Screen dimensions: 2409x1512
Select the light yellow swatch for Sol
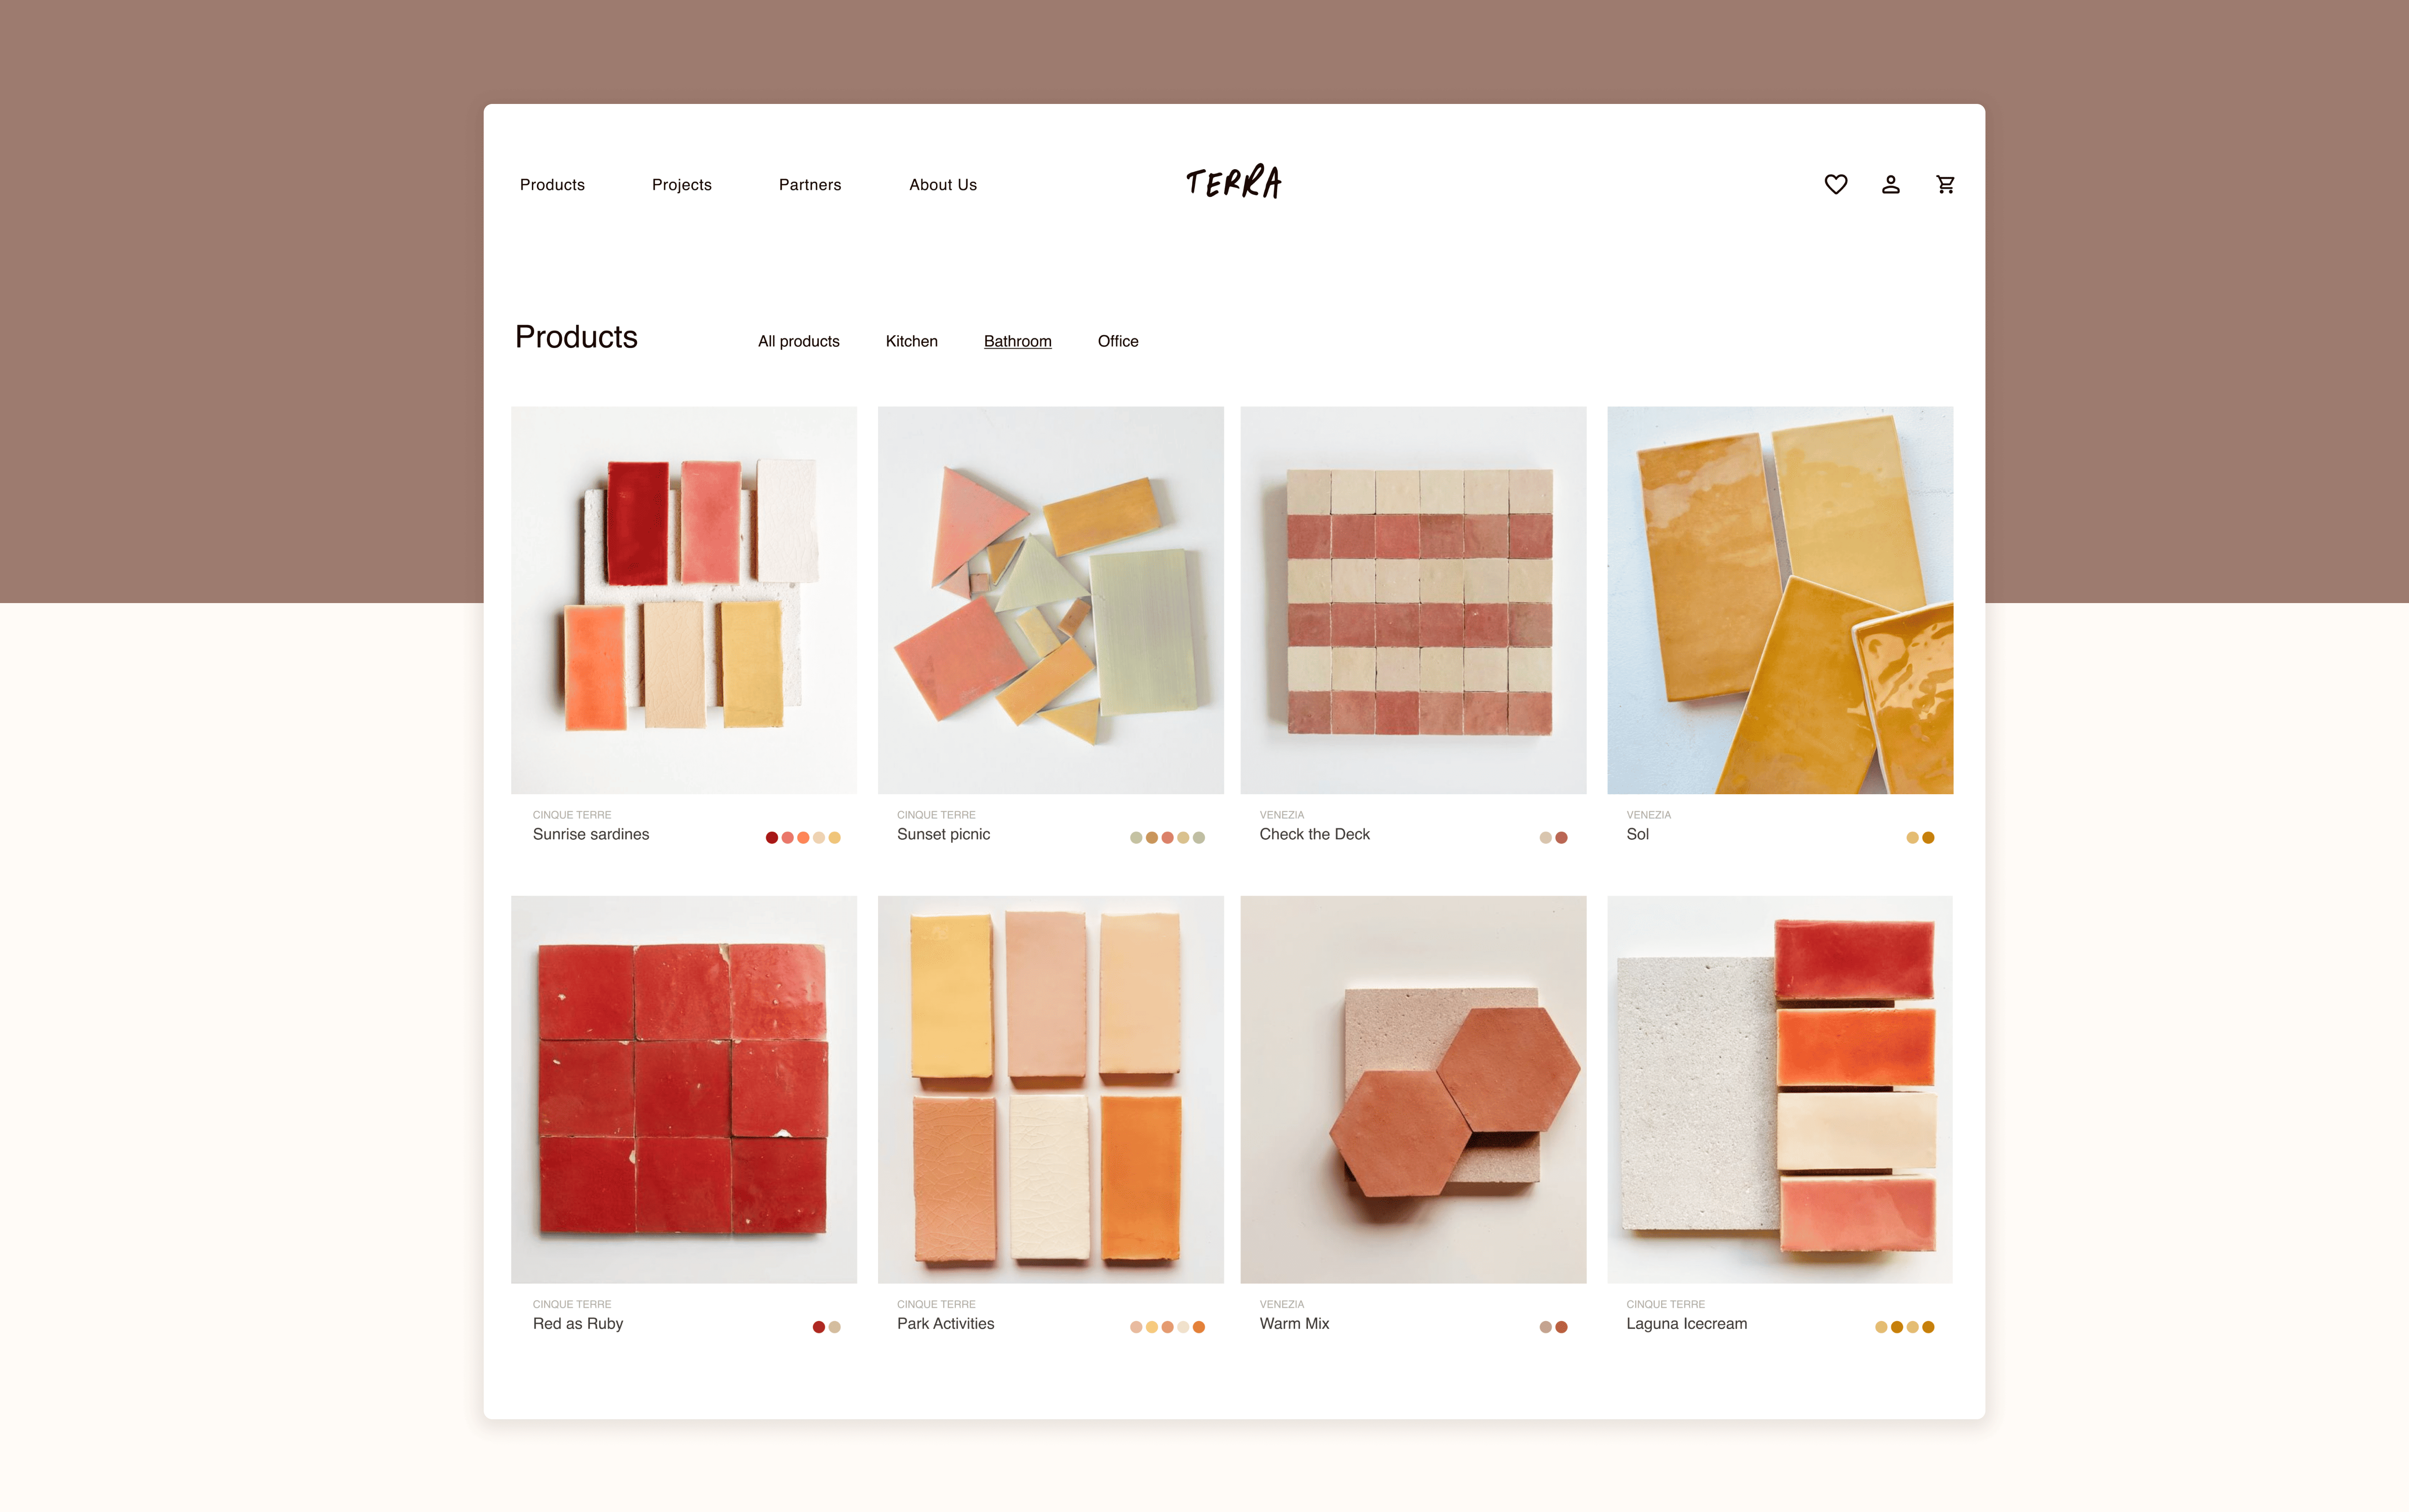[x=1913, y=838]
